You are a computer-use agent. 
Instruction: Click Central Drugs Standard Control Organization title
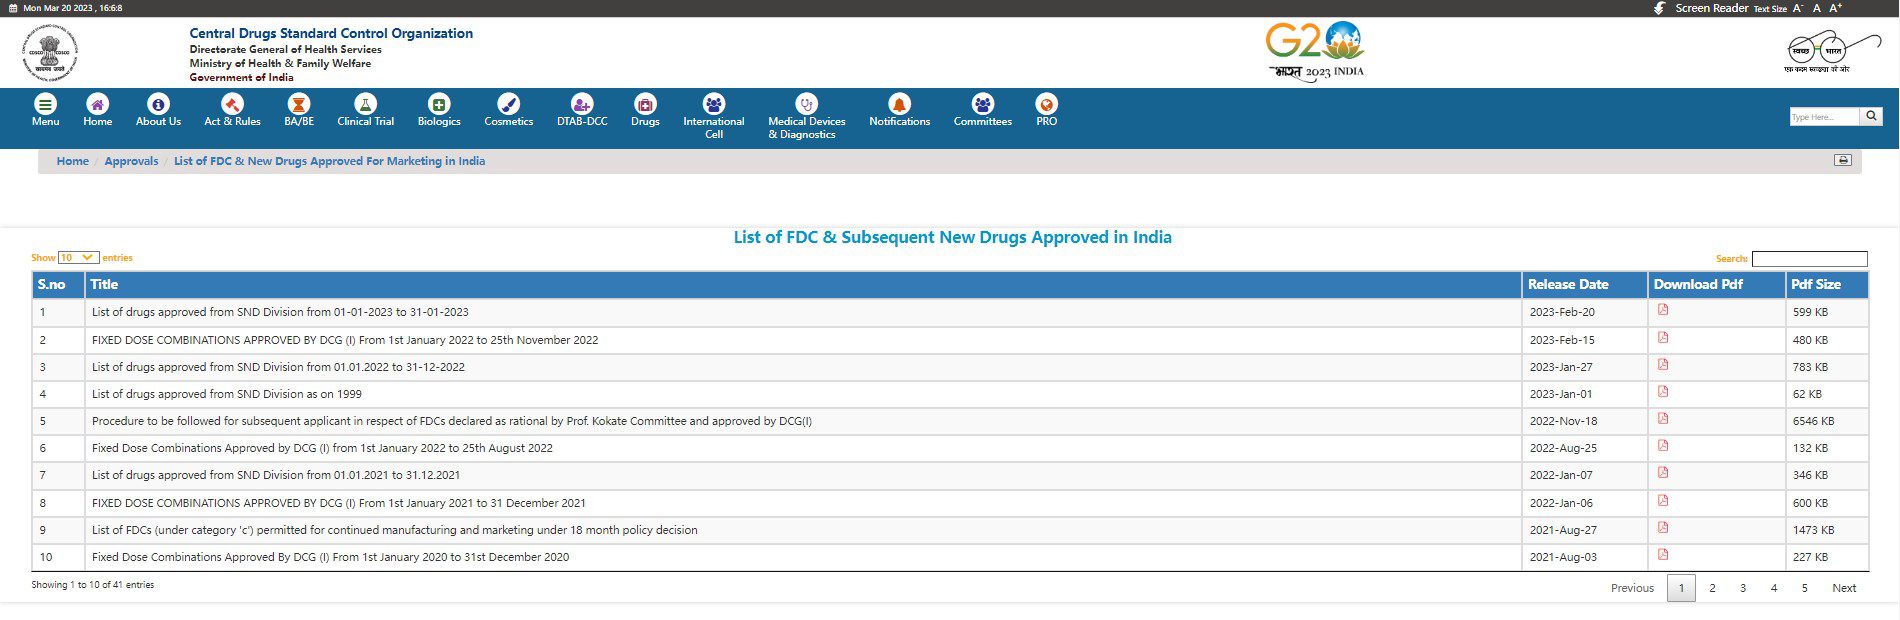pos(331,33)
